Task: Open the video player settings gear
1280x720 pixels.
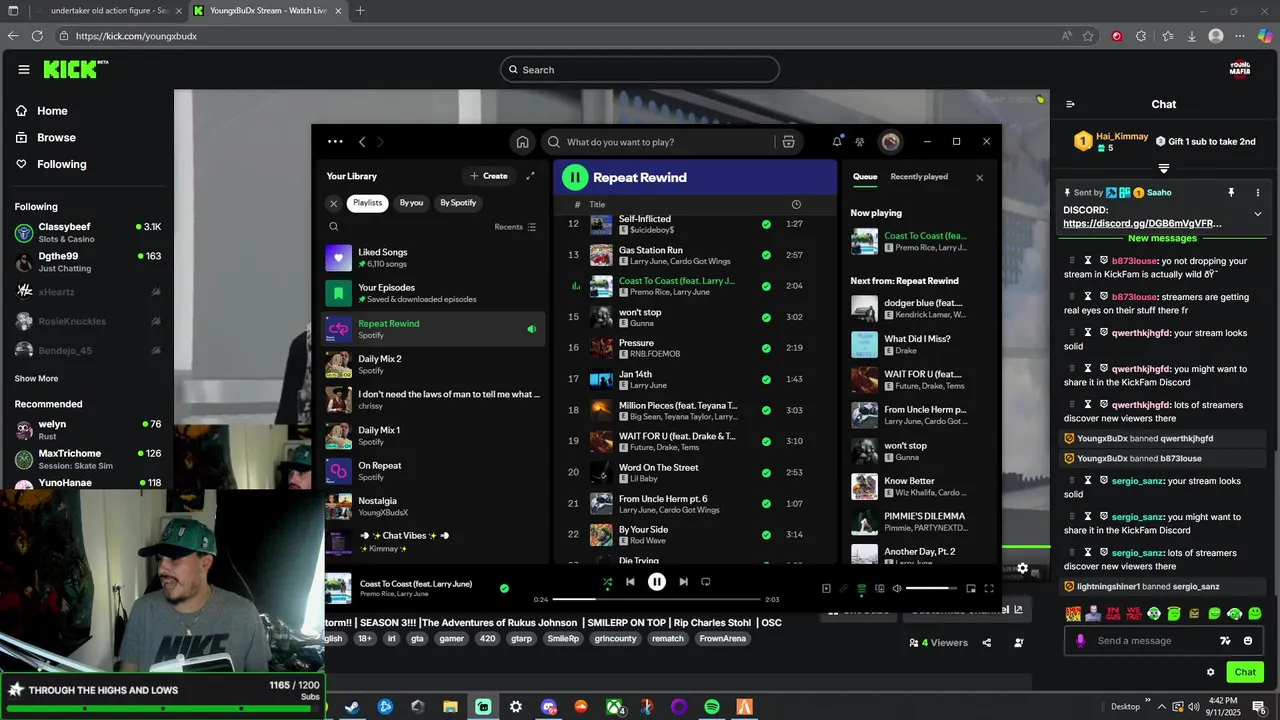Action: [x=1022, y=568]
